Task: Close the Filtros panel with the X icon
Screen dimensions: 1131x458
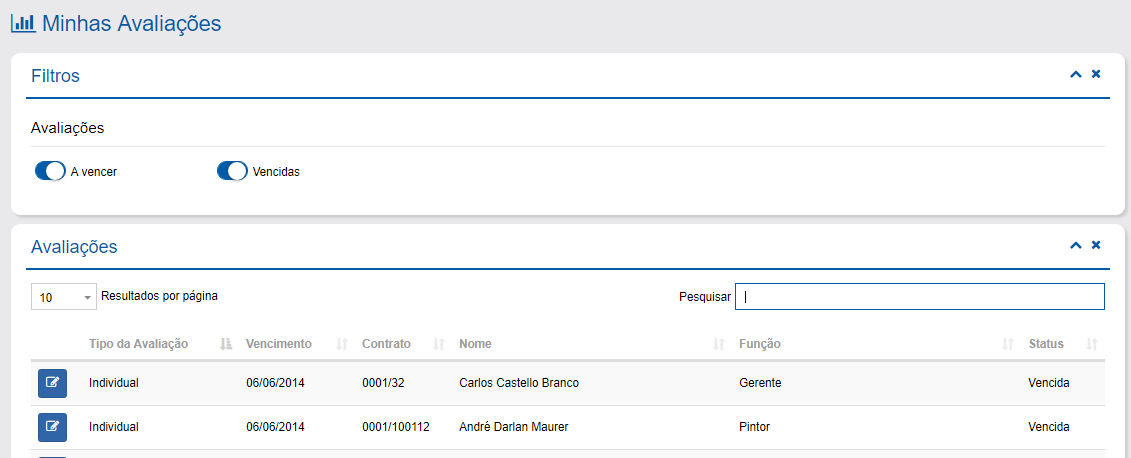Action: point(1096,75)
